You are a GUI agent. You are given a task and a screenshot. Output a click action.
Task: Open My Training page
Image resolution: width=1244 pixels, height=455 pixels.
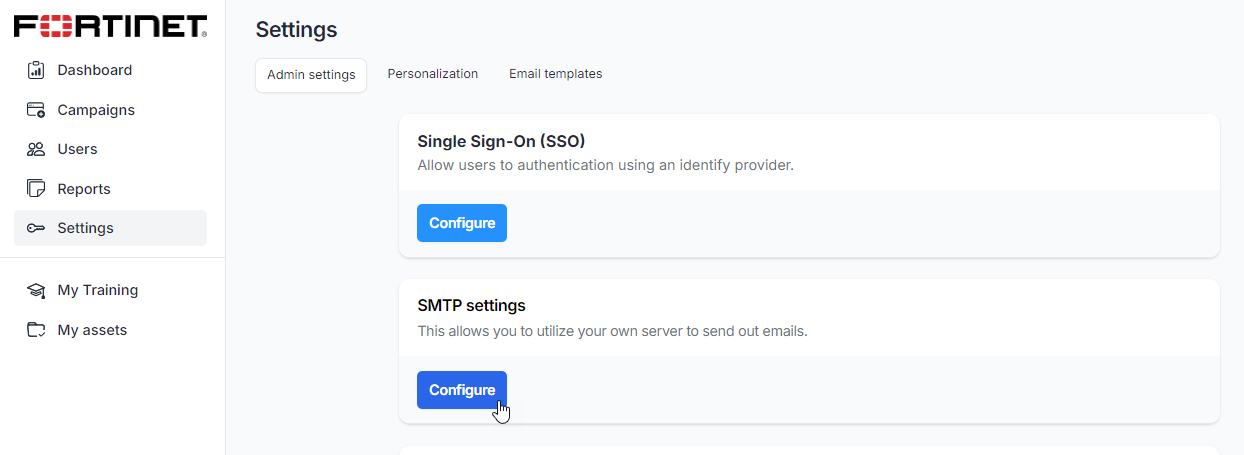(98, 290)
